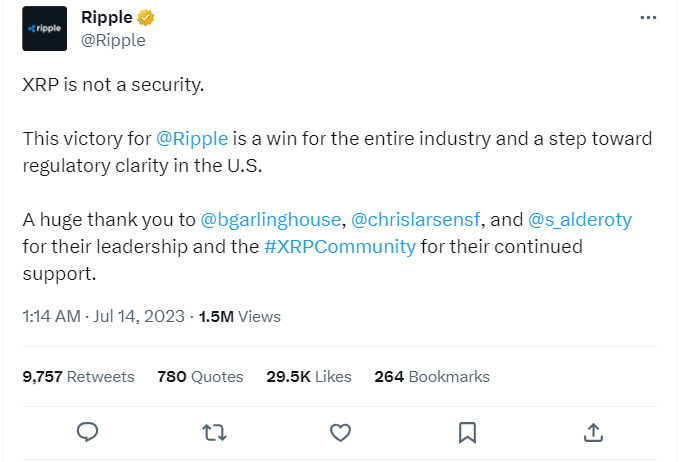700x462 pixels.
Task: Click the gold verified badge
Action: coord(146,17)
